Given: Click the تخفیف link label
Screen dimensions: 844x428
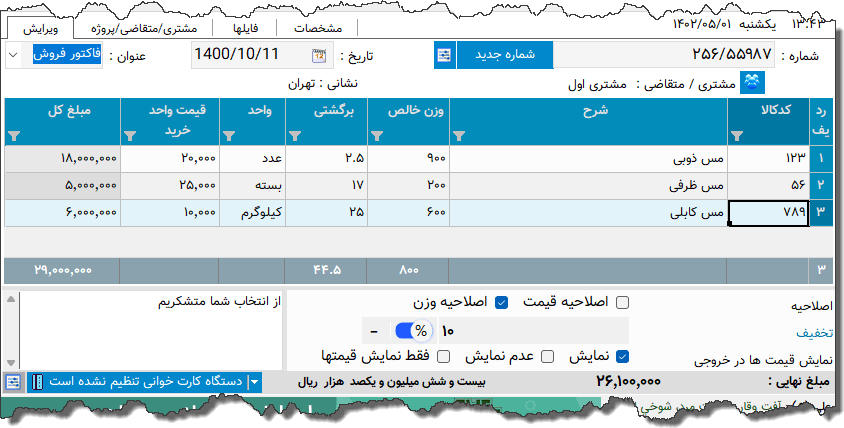Looking at the screenshot, I should (814, 333).
